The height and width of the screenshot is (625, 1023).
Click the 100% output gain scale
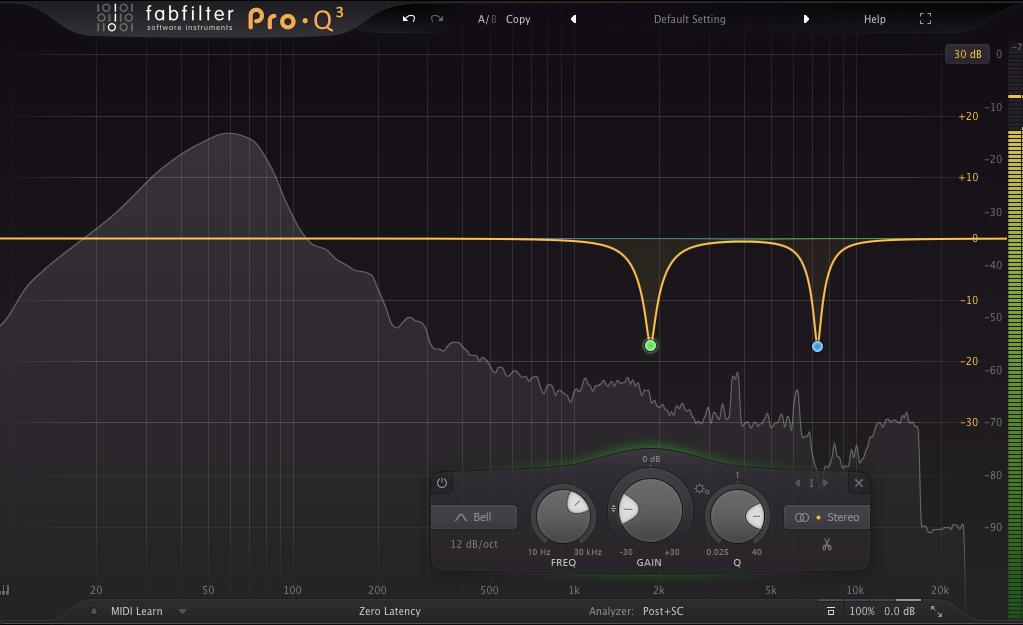(x=862, y=611)
